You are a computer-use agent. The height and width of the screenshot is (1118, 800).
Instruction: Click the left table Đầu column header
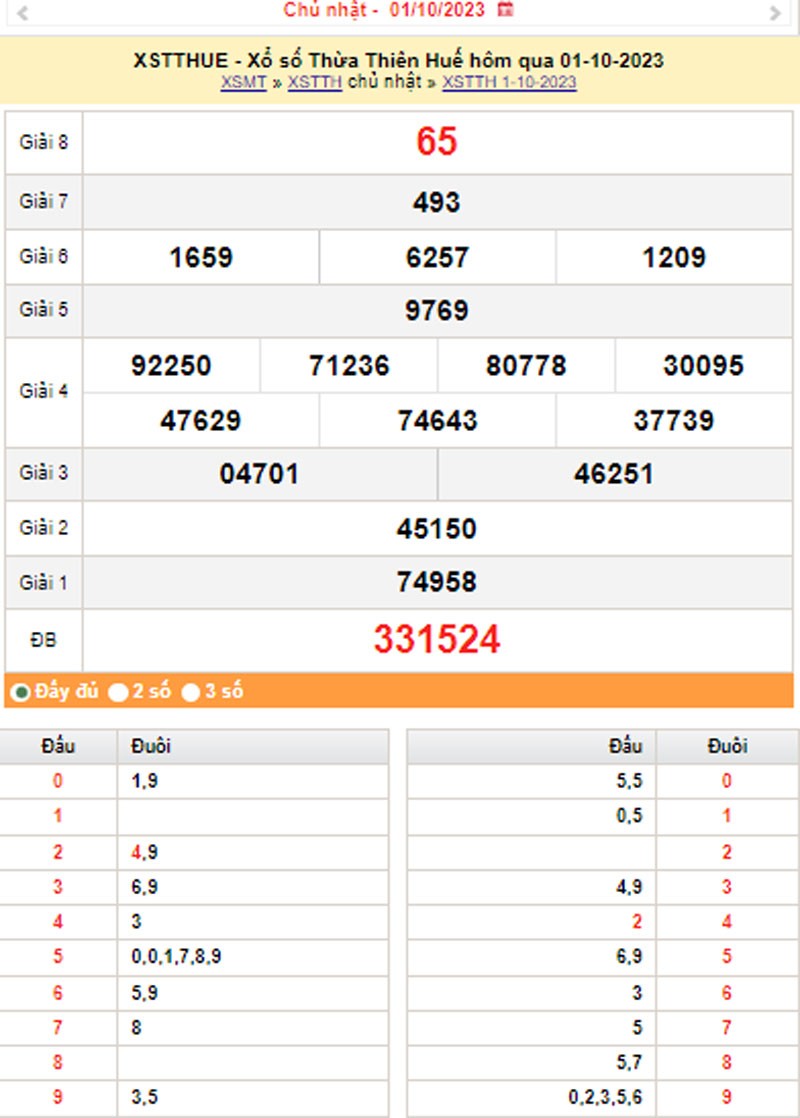tap(58, 747)
